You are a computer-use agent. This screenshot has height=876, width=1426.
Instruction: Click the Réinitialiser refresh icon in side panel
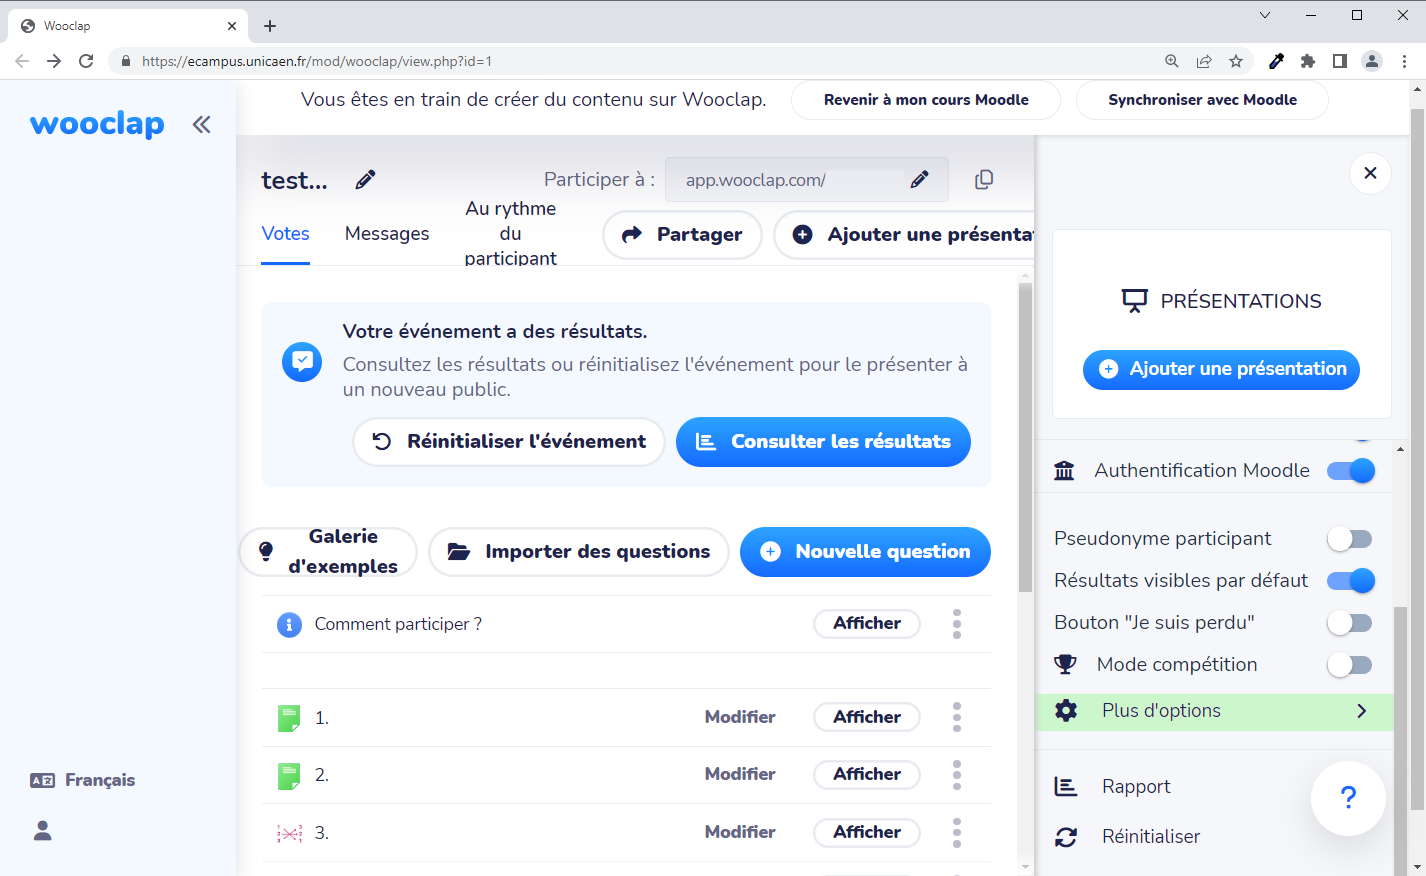coord(1066,837)
